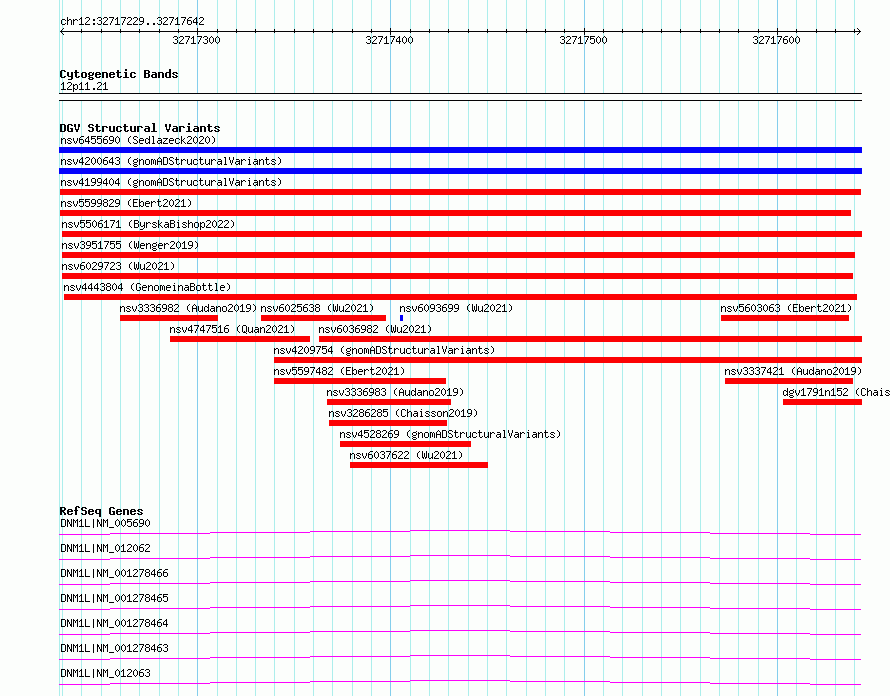Select nsv6025638 (Wu2021) variant label
This screenshot has height=696, width=890.
pos(317,308)
